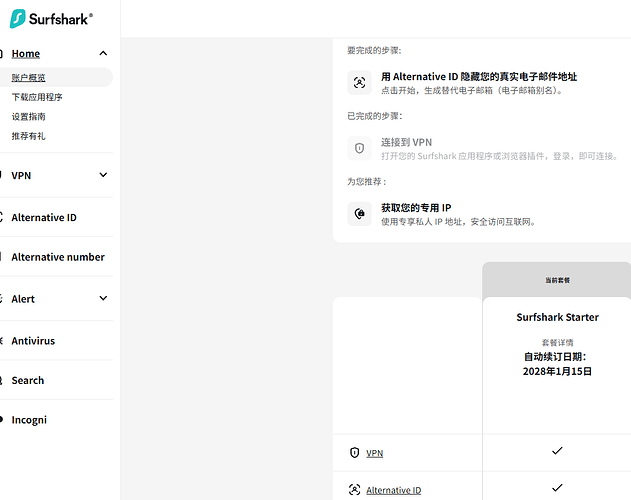The width and height of the screenshot is (631, 500).
Task: Expand the Alert section chevron
Action: point(103,298)
